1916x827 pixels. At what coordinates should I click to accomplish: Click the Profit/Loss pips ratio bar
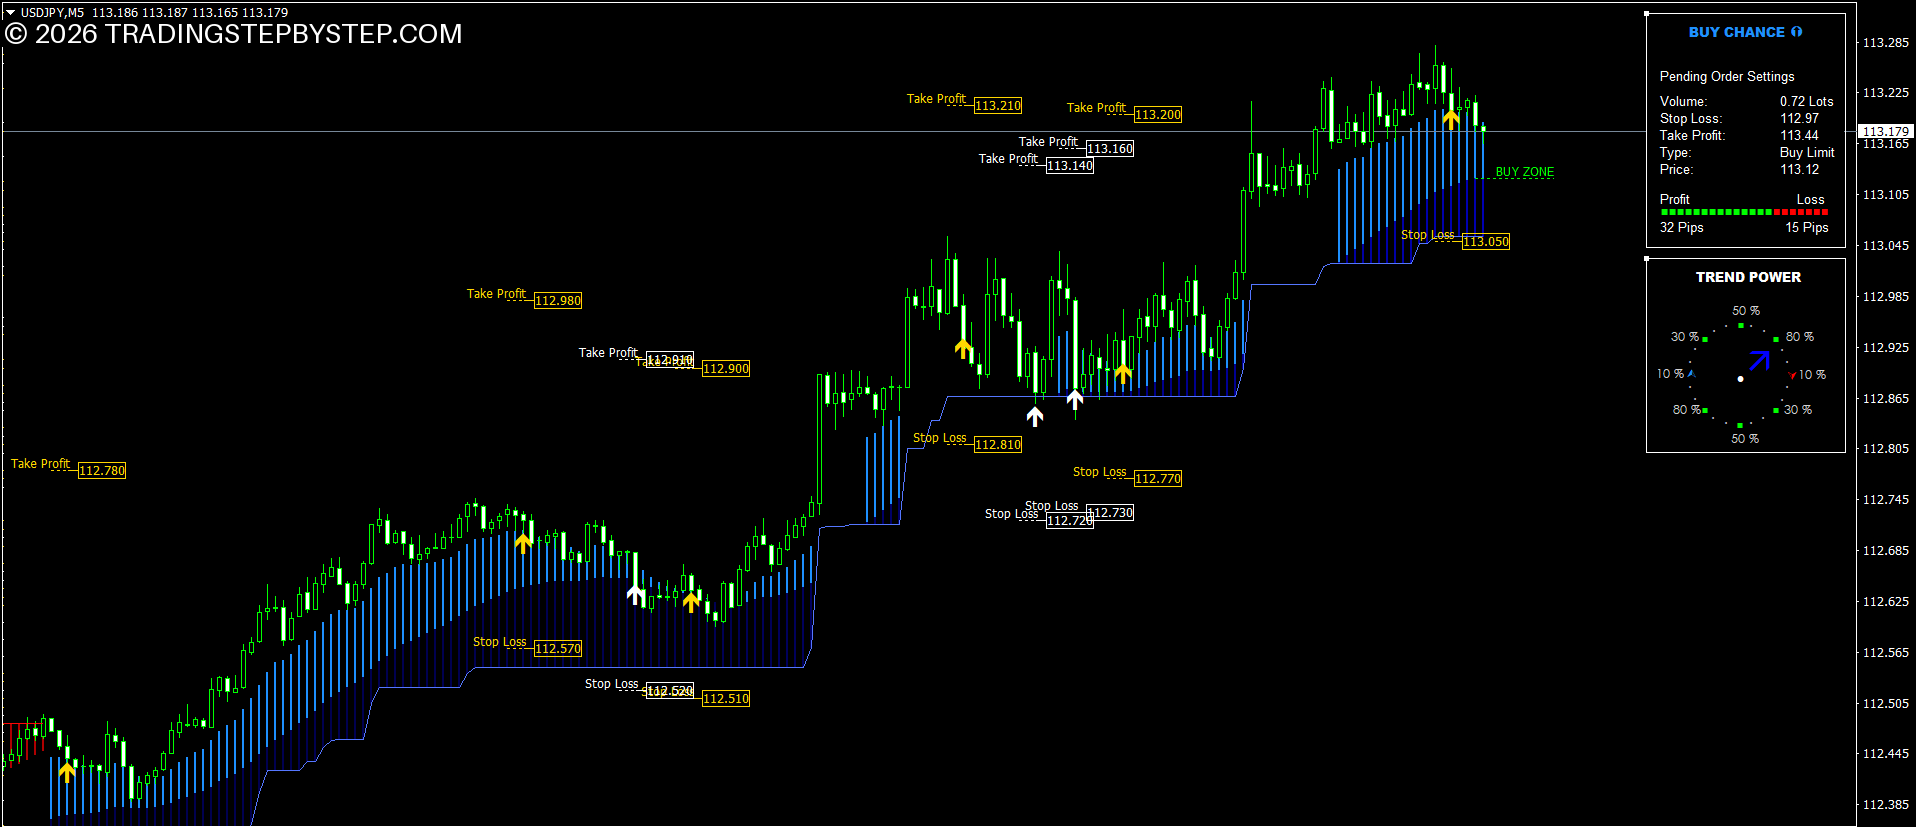(1745, 212)
